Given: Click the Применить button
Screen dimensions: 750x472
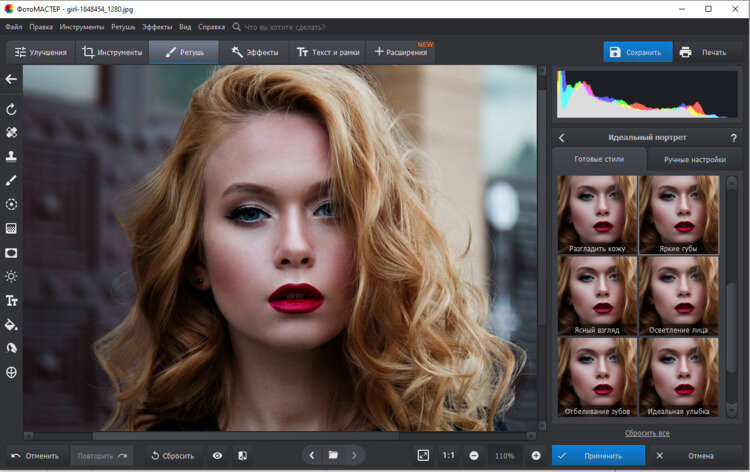Looking at the screenshot, I should tap(598, 456).
